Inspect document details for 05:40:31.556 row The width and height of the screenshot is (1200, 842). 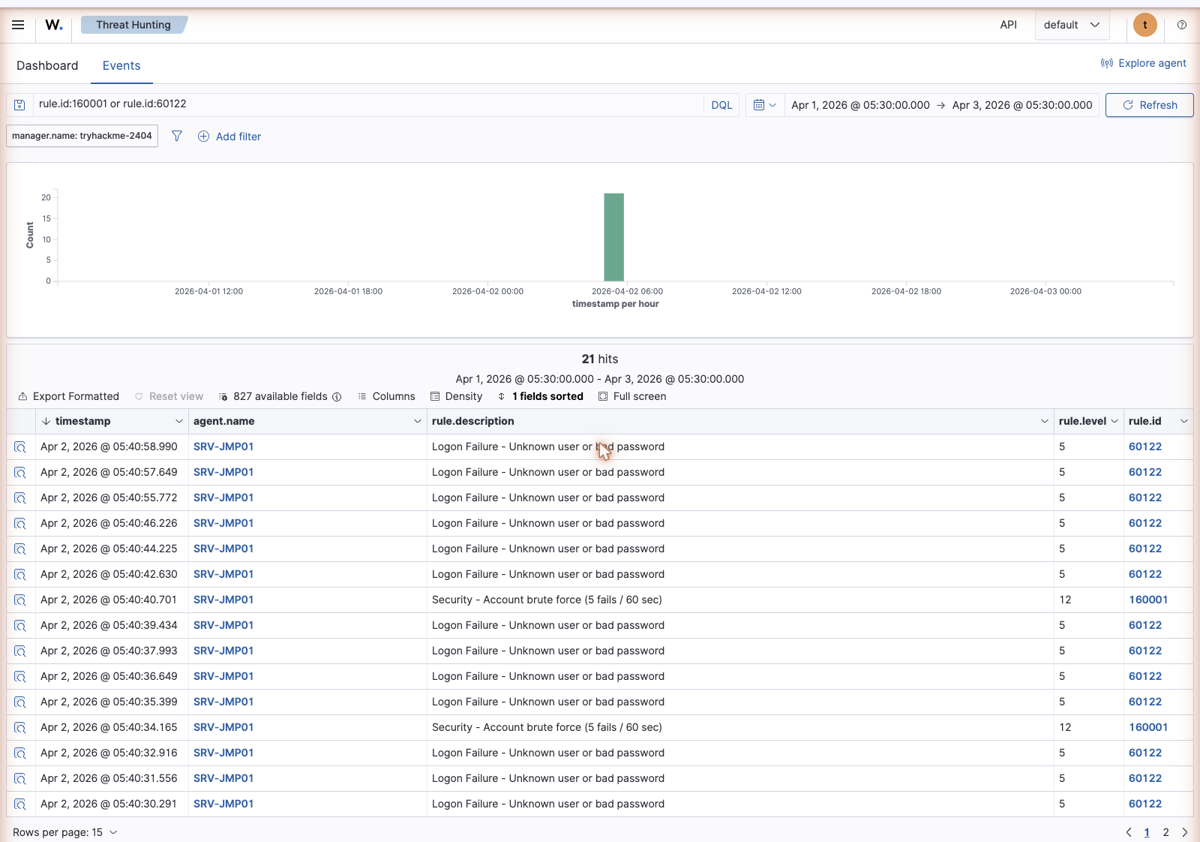tap(20, 778)
